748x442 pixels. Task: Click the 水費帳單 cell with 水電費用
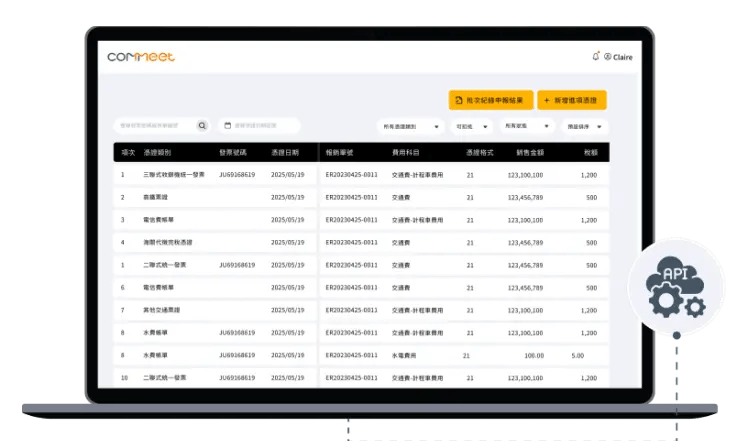[x=155, y=356]
